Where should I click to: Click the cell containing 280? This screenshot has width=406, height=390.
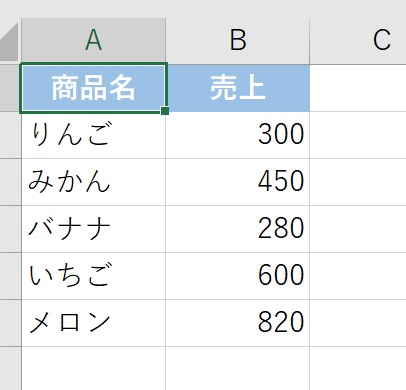point(238,229)
